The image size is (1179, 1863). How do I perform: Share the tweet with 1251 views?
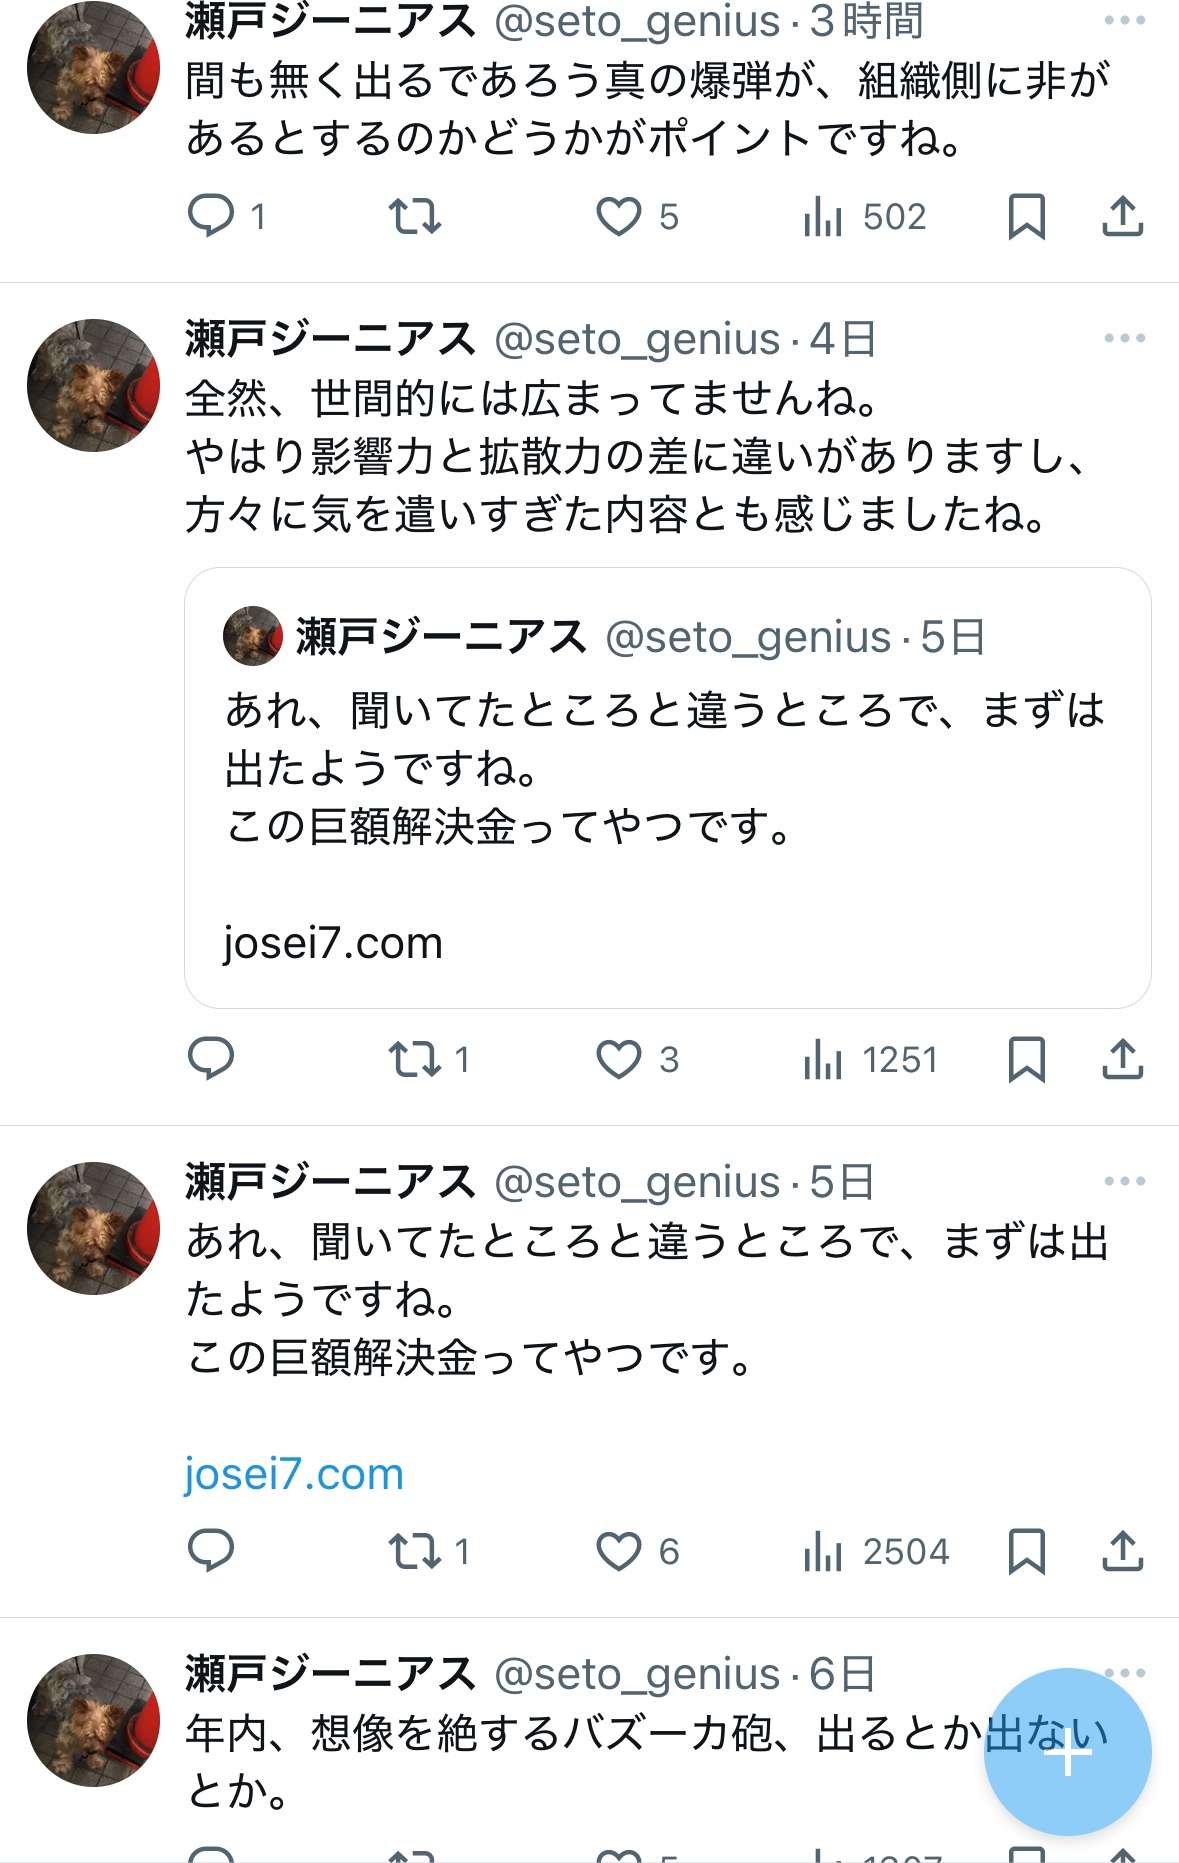click(1122, 1059)
